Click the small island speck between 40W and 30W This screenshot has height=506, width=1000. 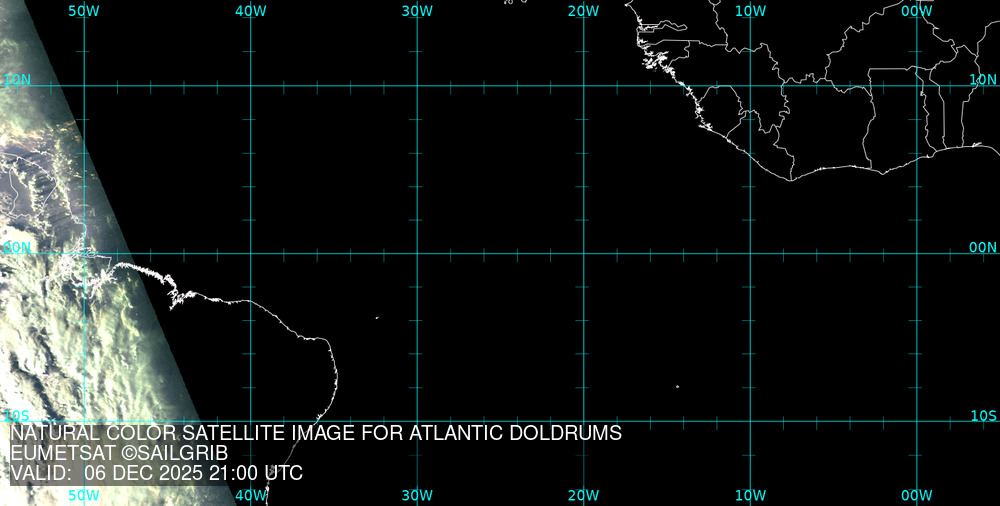(377, 318)
